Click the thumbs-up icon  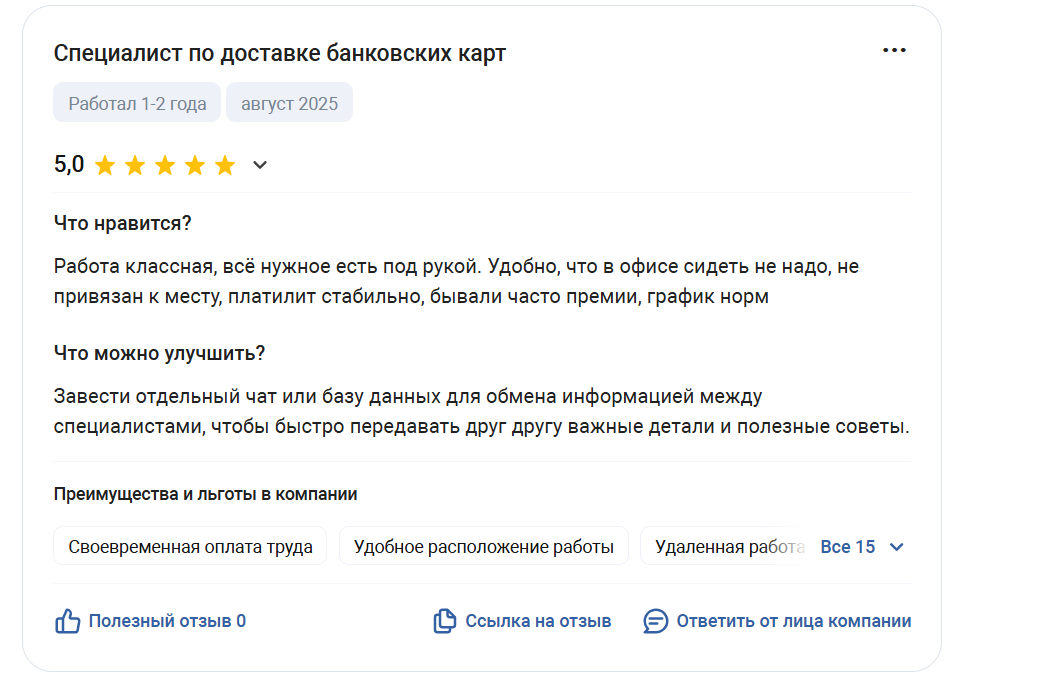coord(67,621)
